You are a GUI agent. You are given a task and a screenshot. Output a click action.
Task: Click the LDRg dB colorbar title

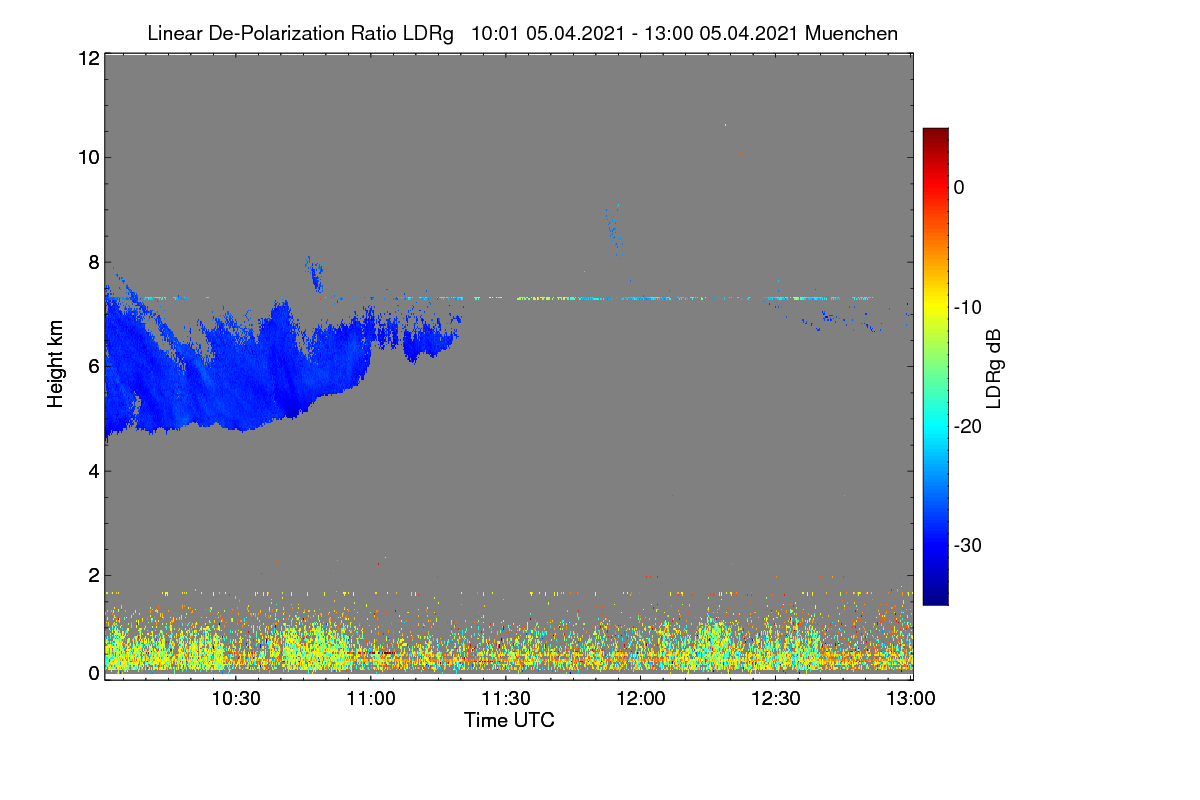(993, 366)
